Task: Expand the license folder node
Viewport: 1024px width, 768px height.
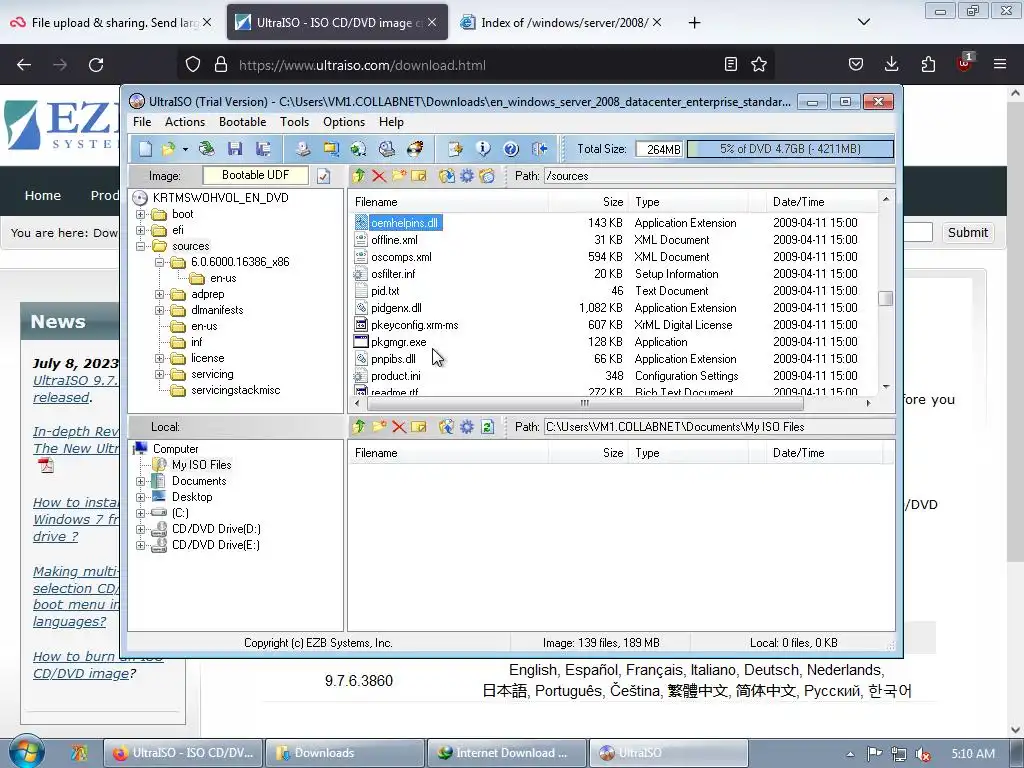Action: [159, 359]
